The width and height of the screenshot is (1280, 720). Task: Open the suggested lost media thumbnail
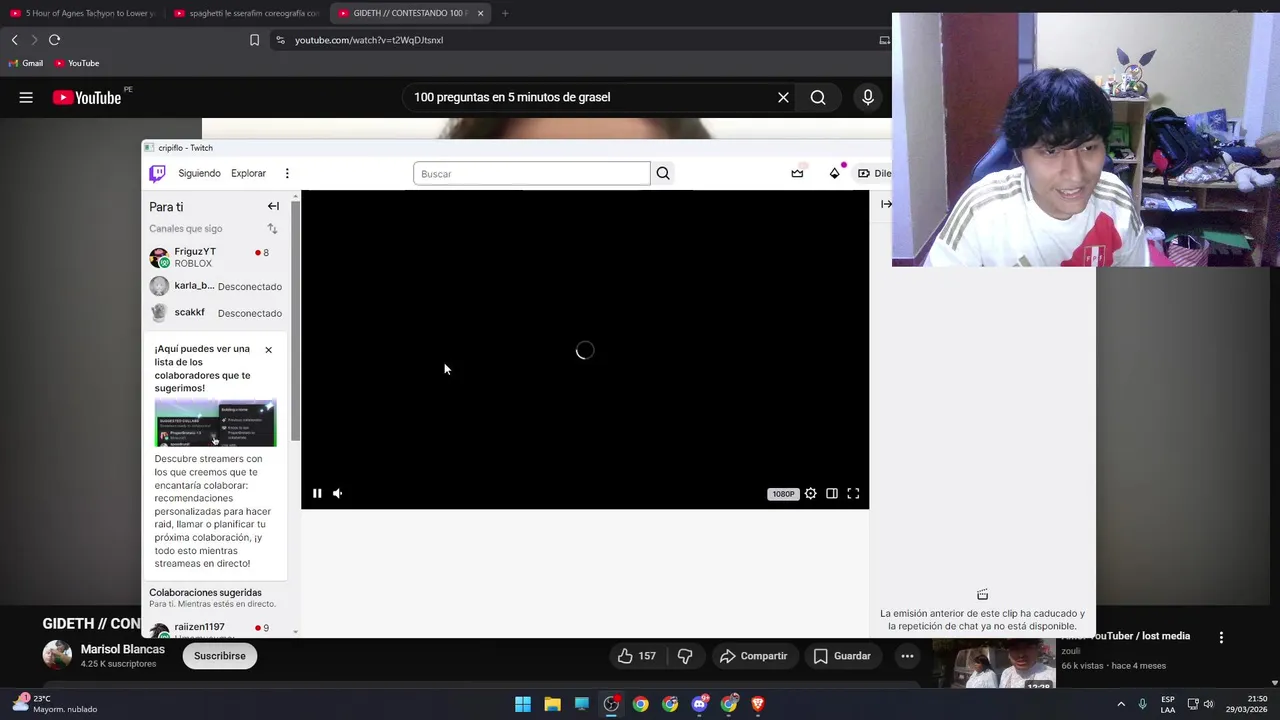tap(994, 665)
